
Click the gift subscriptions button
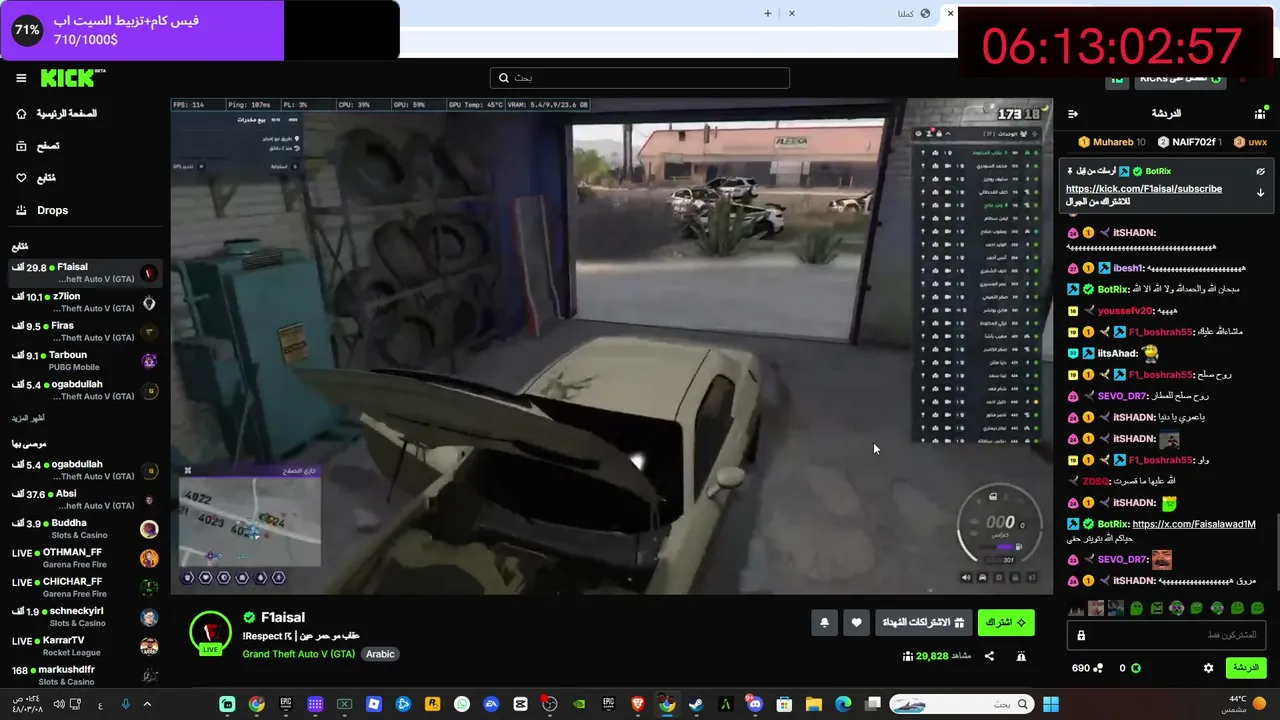point(923,623)
